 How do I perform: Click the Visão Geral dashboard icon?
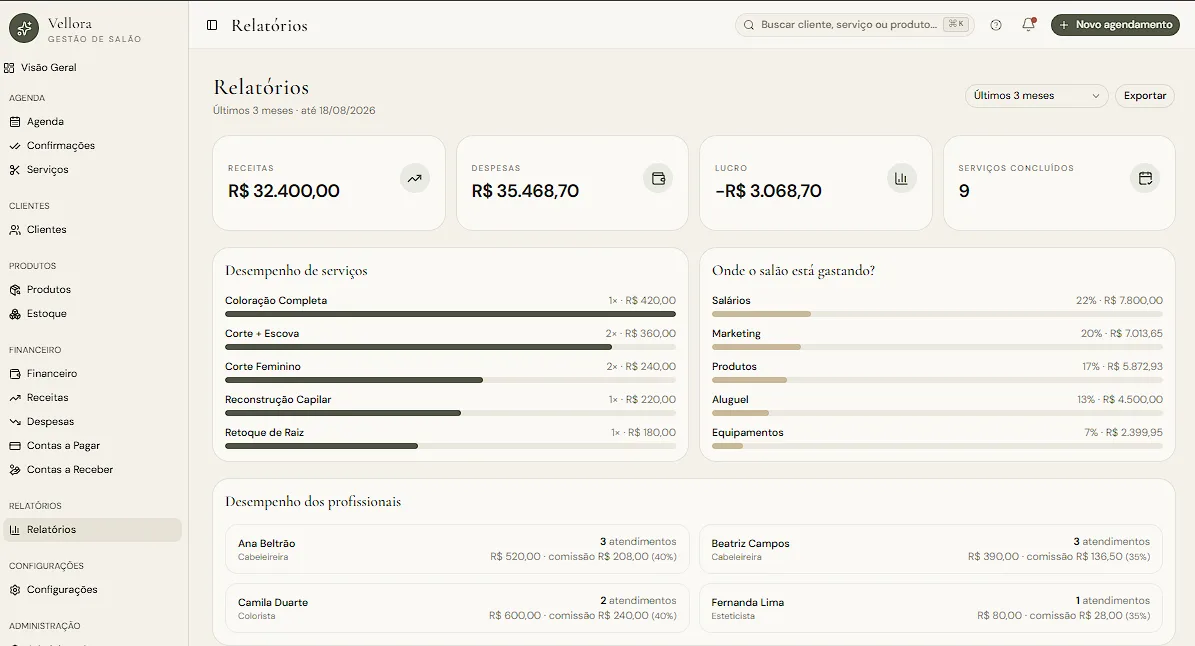(9, 68)
